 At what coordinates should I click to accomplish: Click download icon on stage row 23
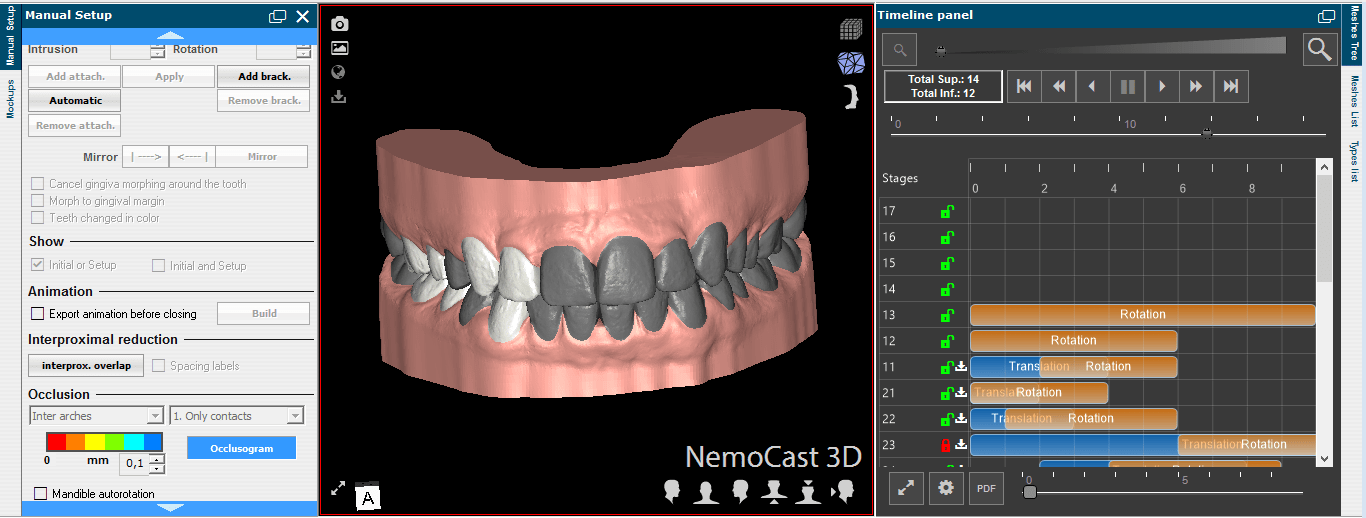961,445
